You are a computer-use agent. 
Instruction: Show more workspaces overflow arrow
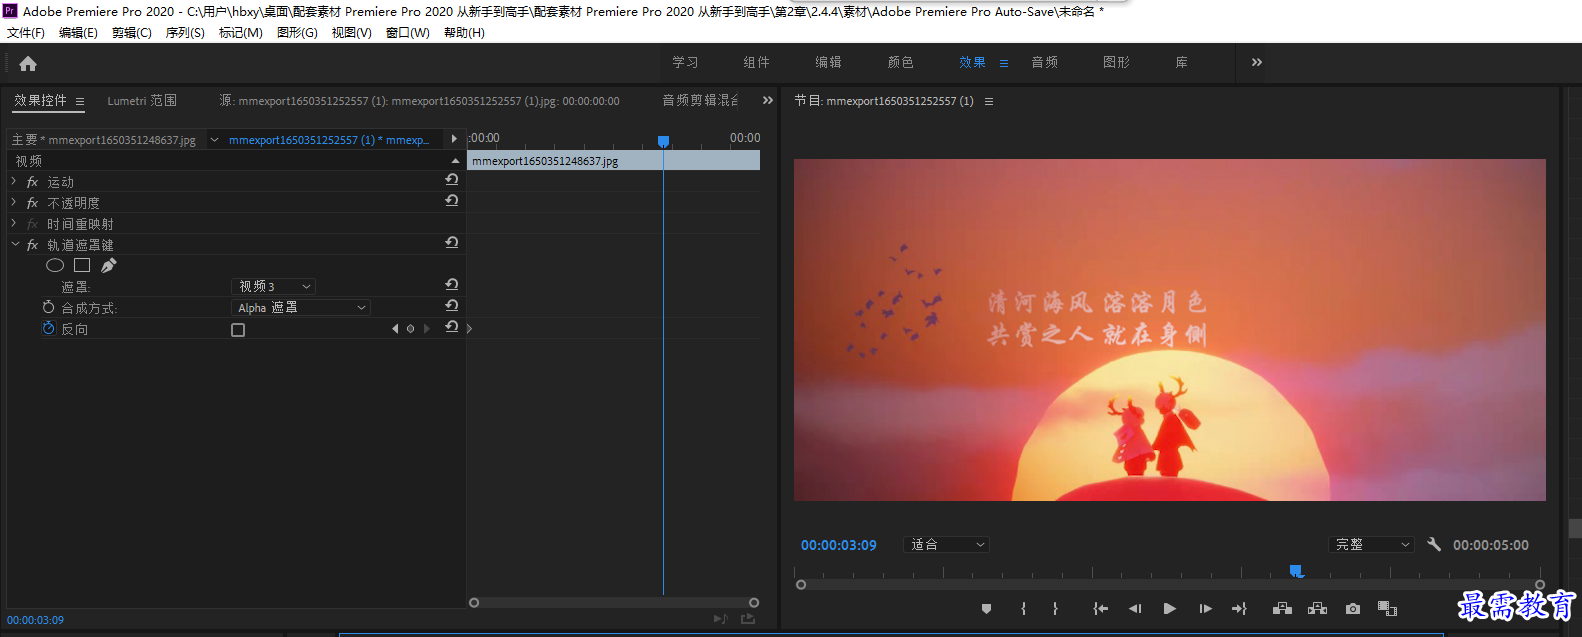click(x=1257, y=62)
